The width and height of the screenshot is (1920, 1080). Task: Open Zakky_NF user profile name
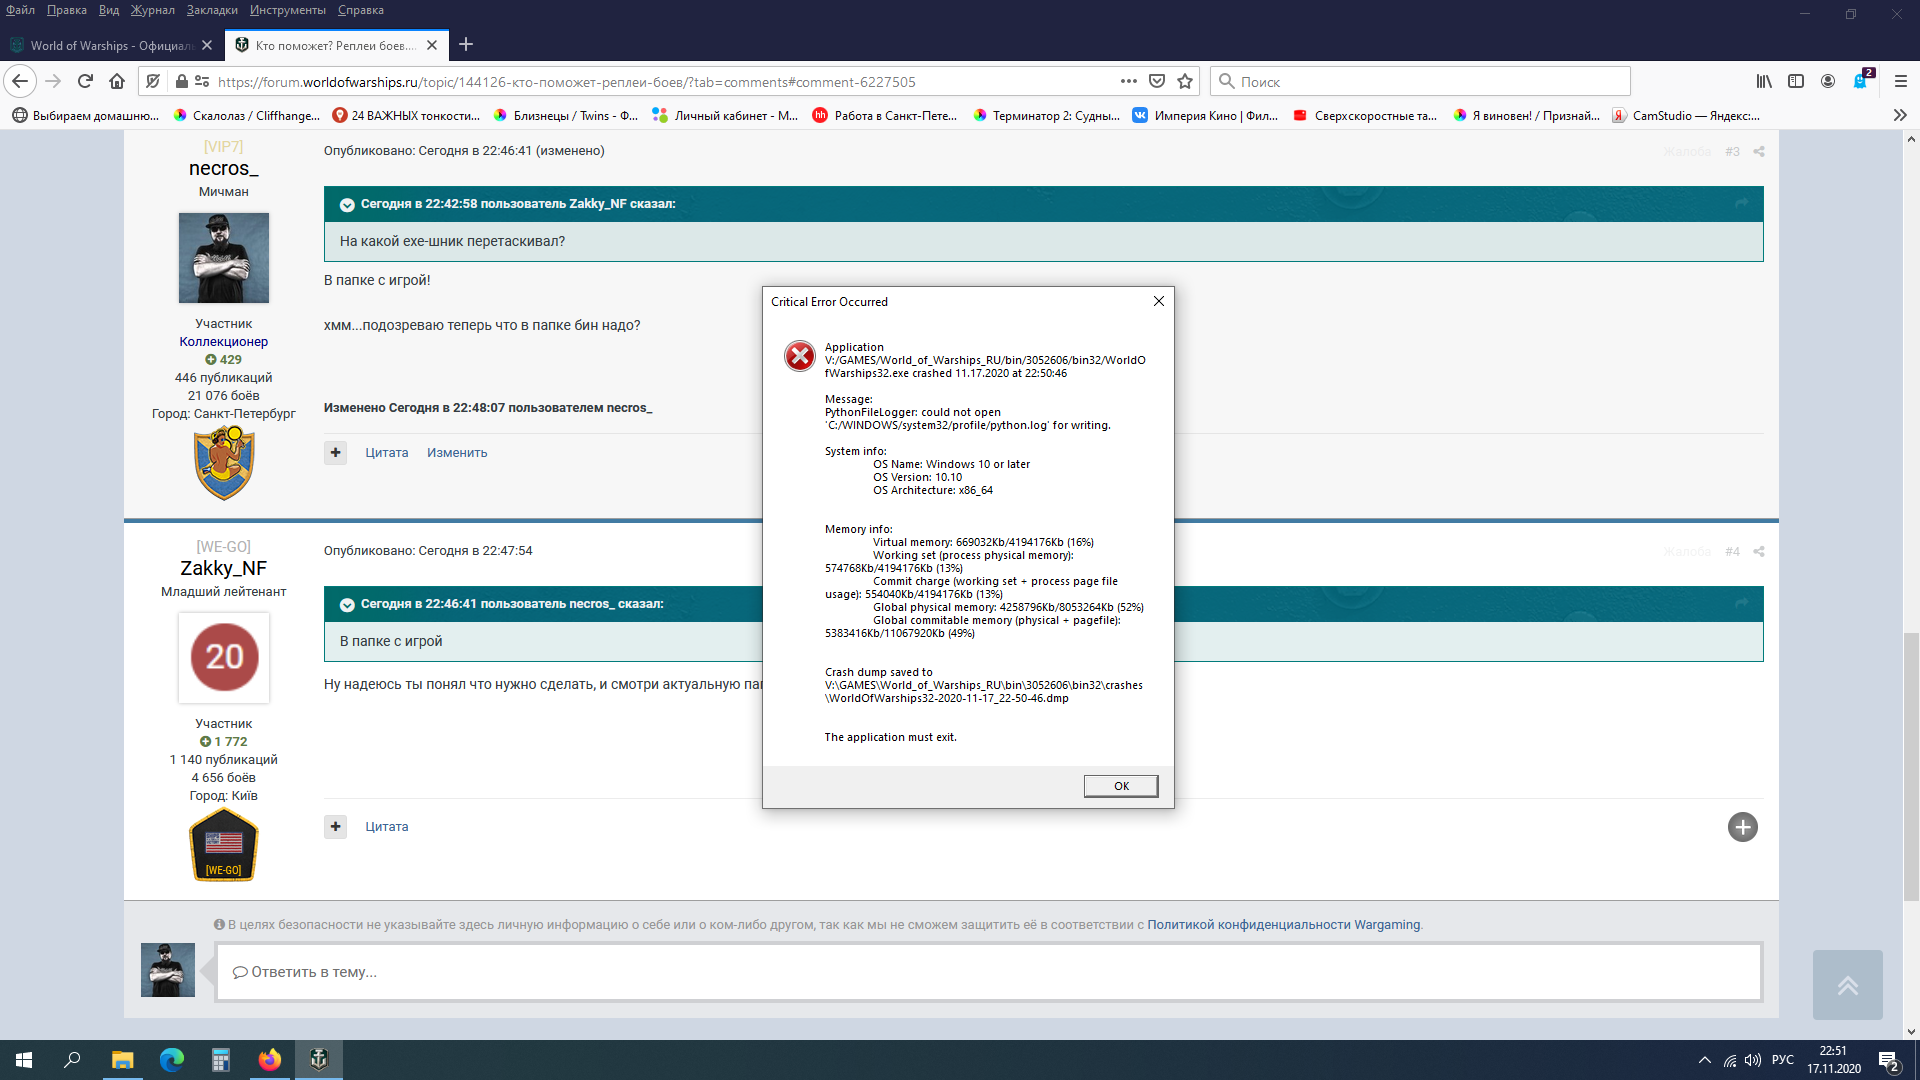click(x=223, y=568)
